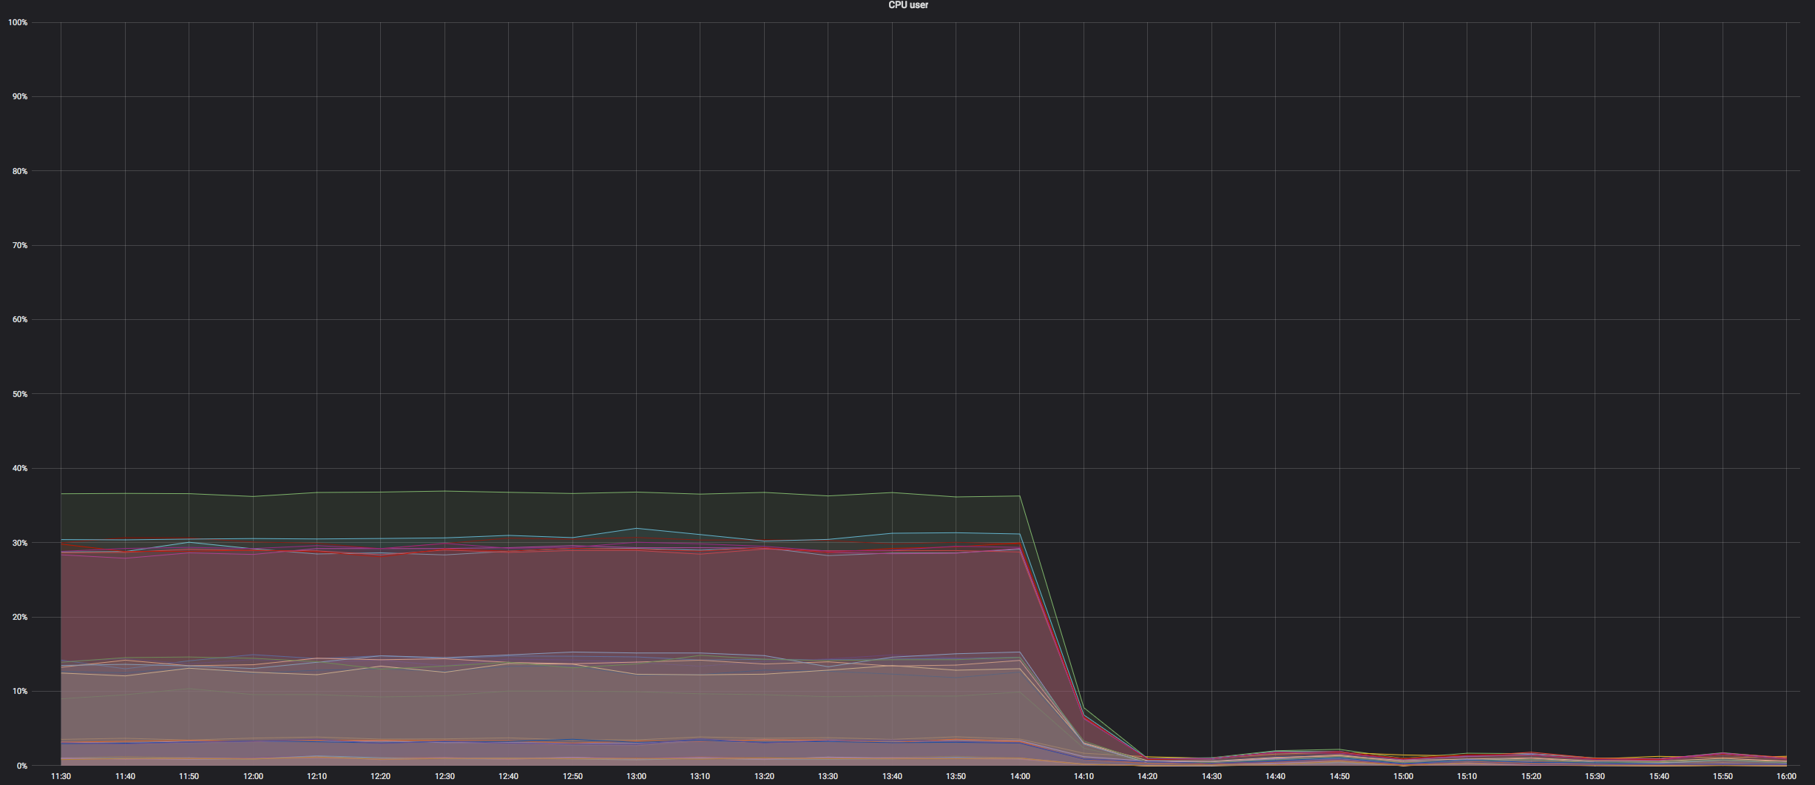Select the 90% y-axis label
This screenshot has height=785, width=1815.
click(x=19, y=96)
